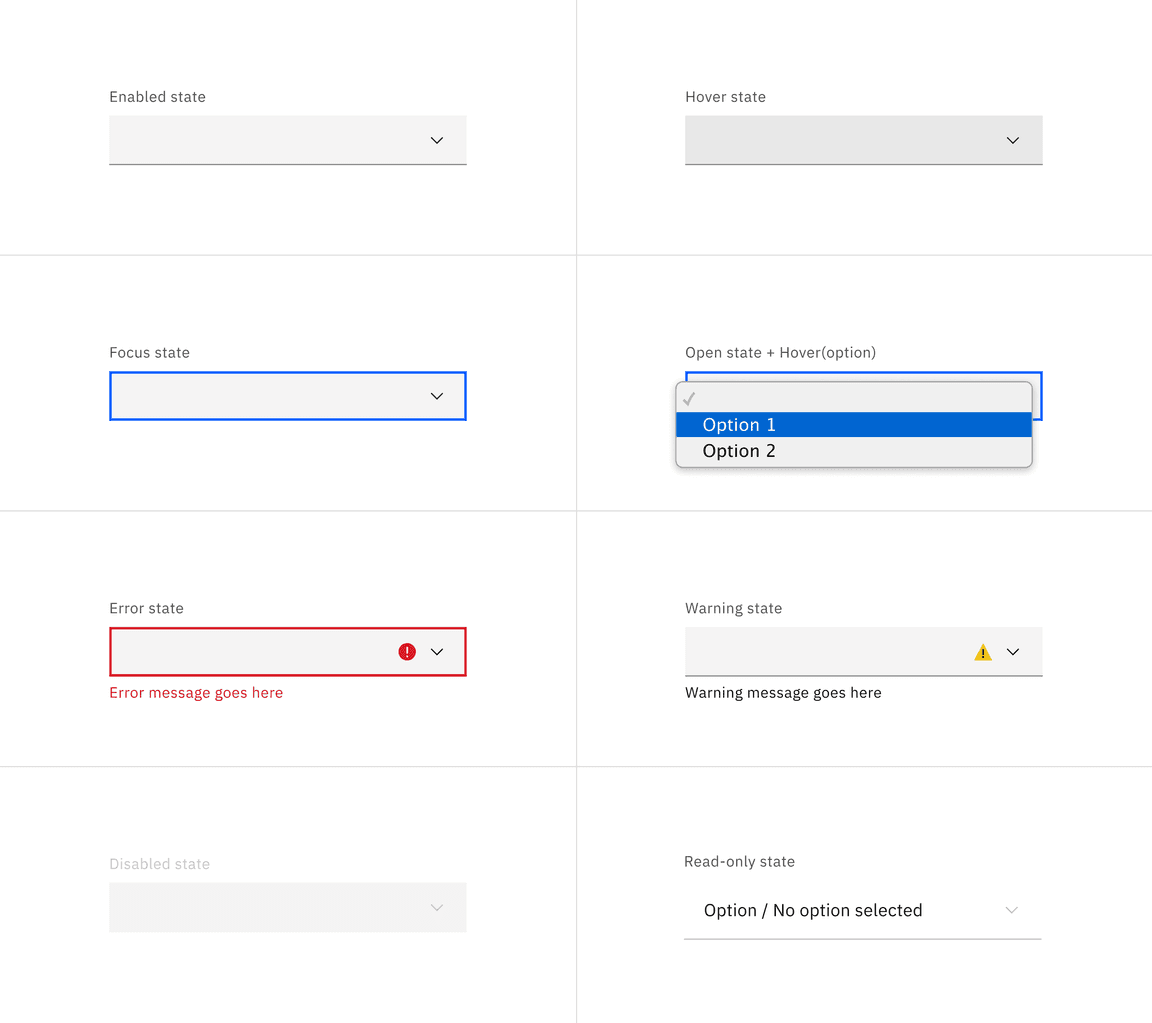Click the error exclamation icon in the Error state dropdown

[x=406, y=651]
